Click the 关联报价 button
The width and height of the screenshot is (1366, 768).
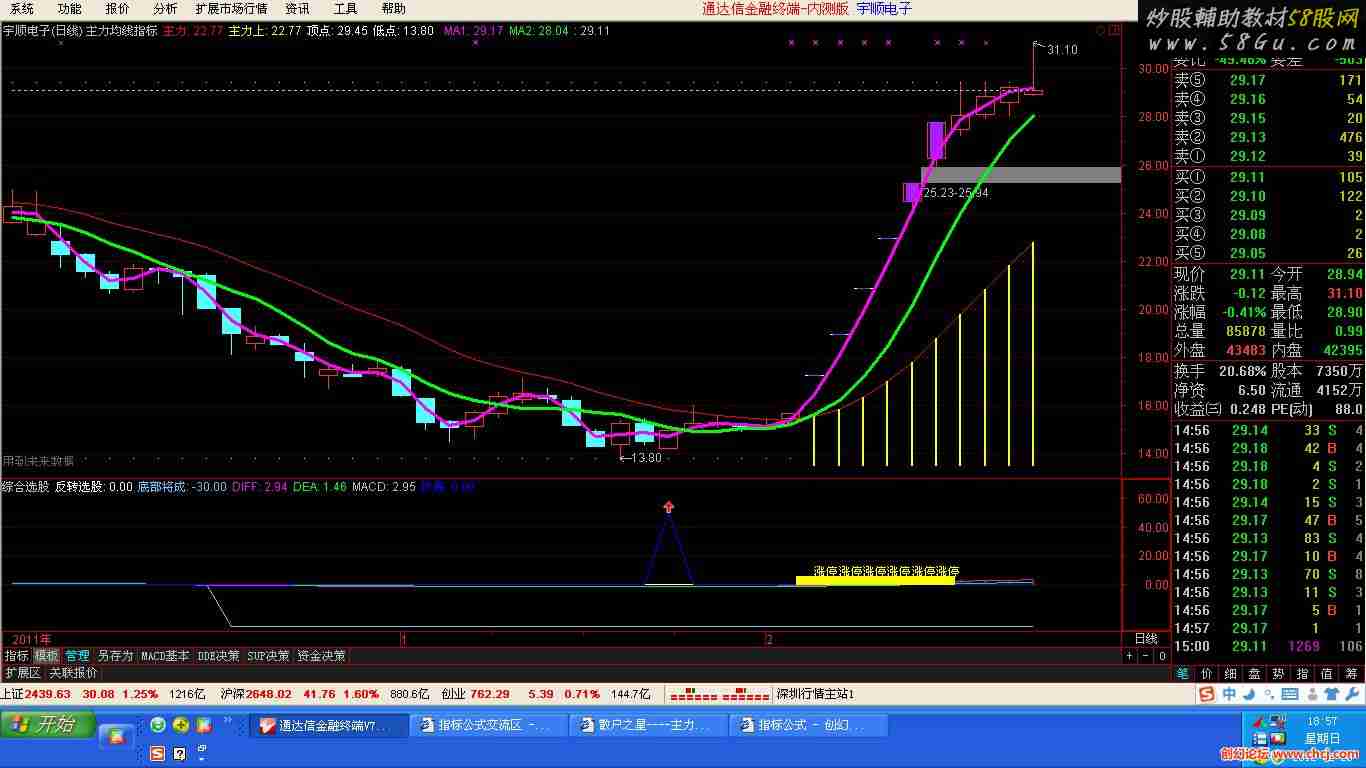click(x=73, y=673)
